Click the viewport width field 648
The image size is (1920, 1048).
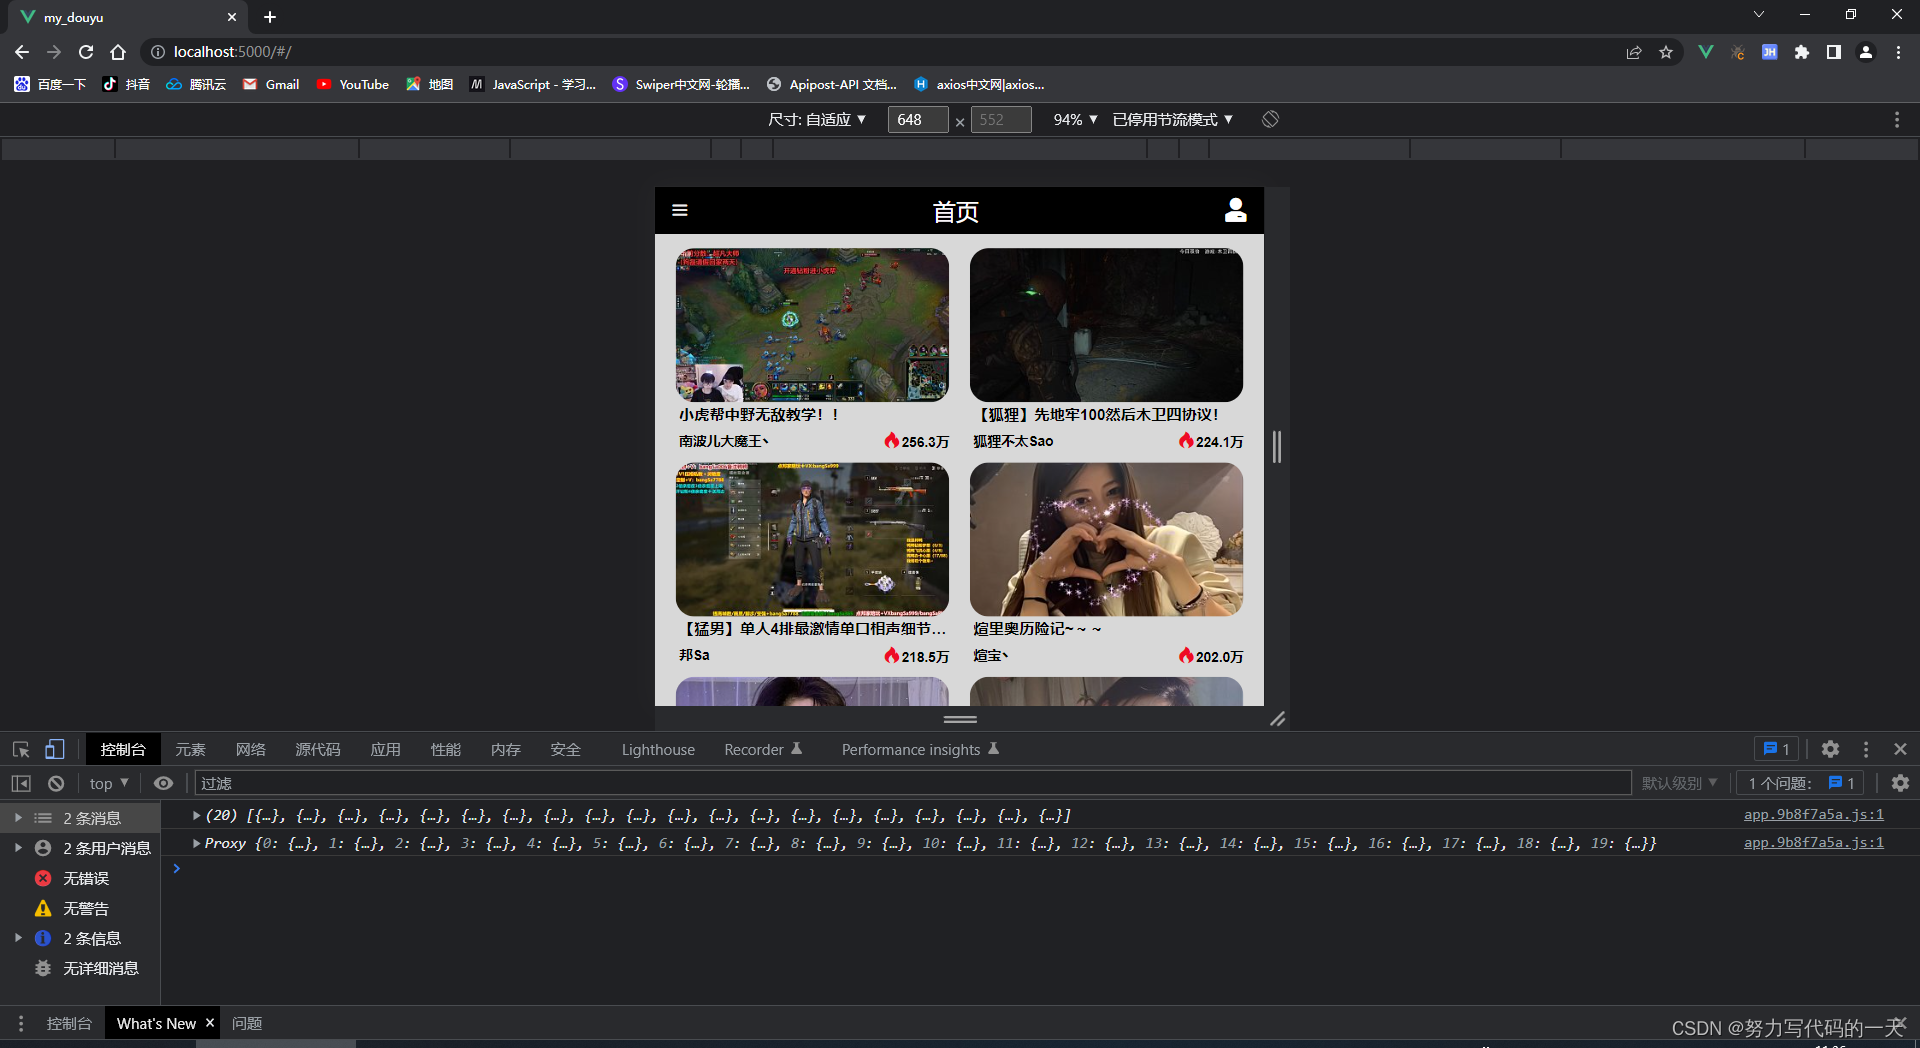pos(917,119)
